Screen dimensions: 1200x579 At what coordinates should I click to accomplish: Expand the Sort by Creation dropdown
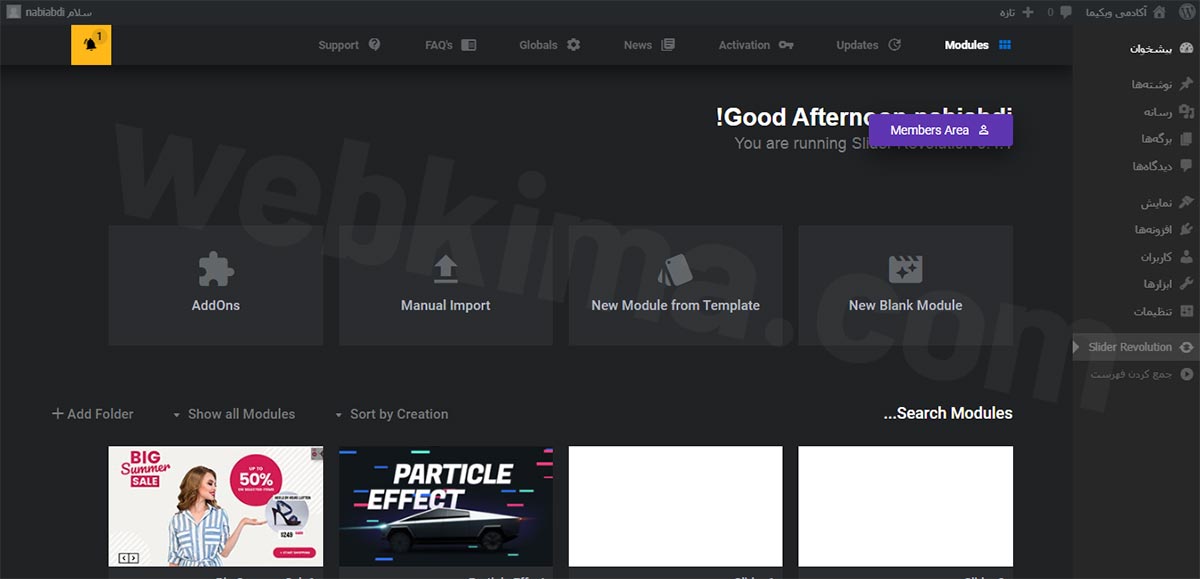[x=391, y=414]
